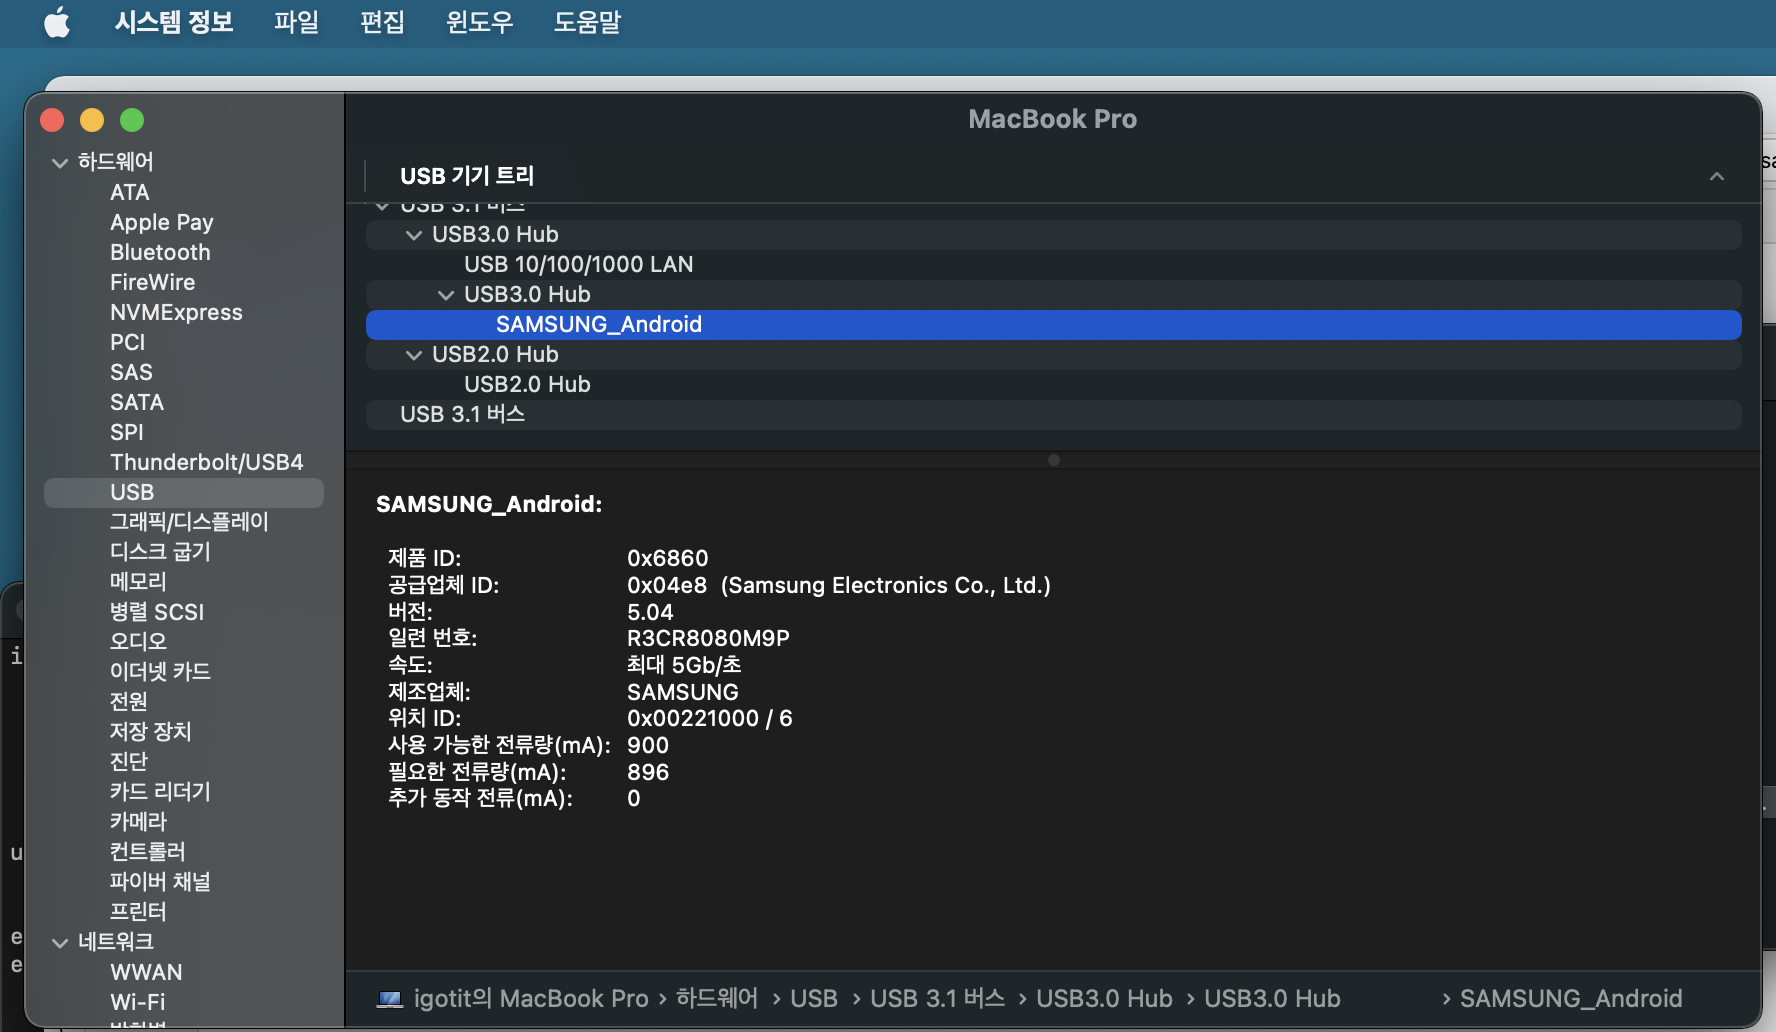1776x1032 pixels.
Task: Collapse the USB2.0 Hub parent node
Action: pyautogui.click(x=414, y=355)
